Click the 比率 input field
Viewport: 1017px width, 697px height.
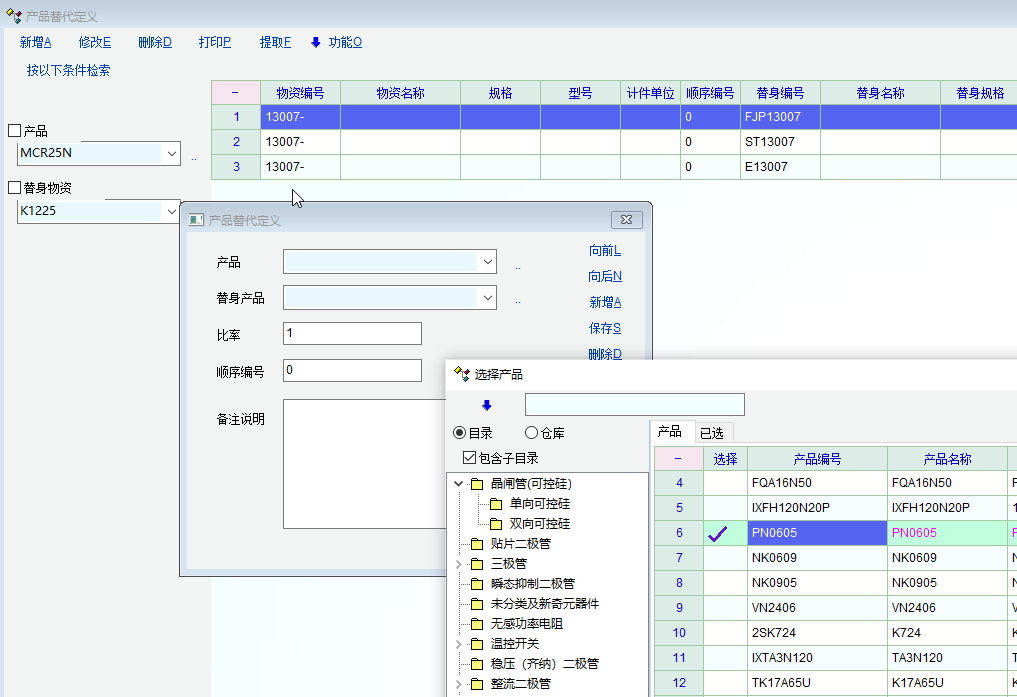(352, 333)
